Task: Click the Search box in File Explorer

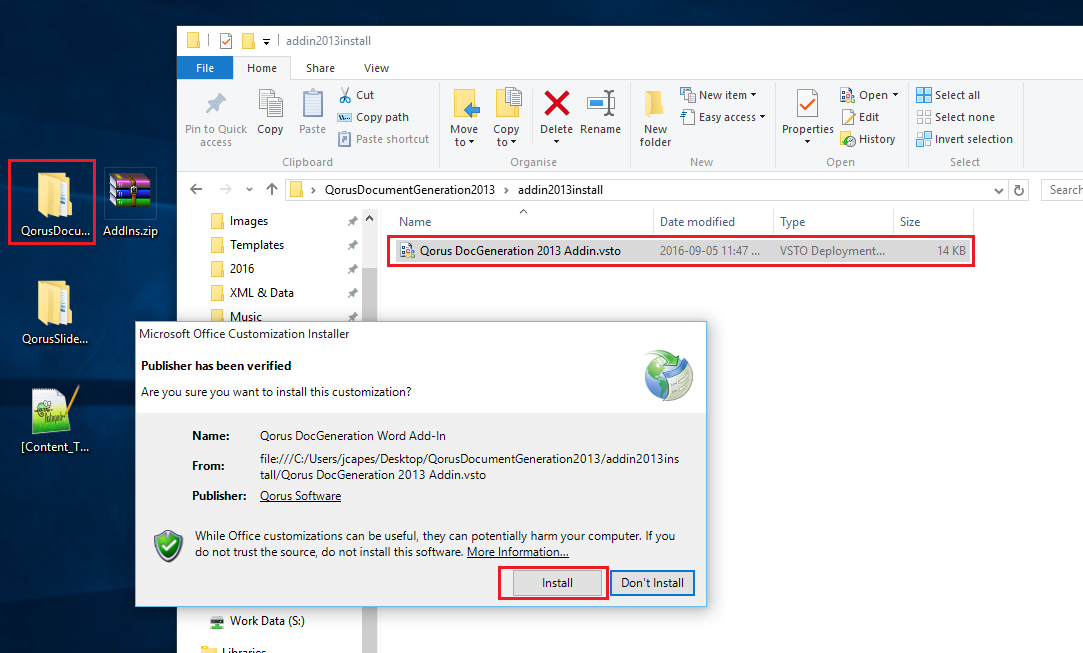Action: (1062, 190)
